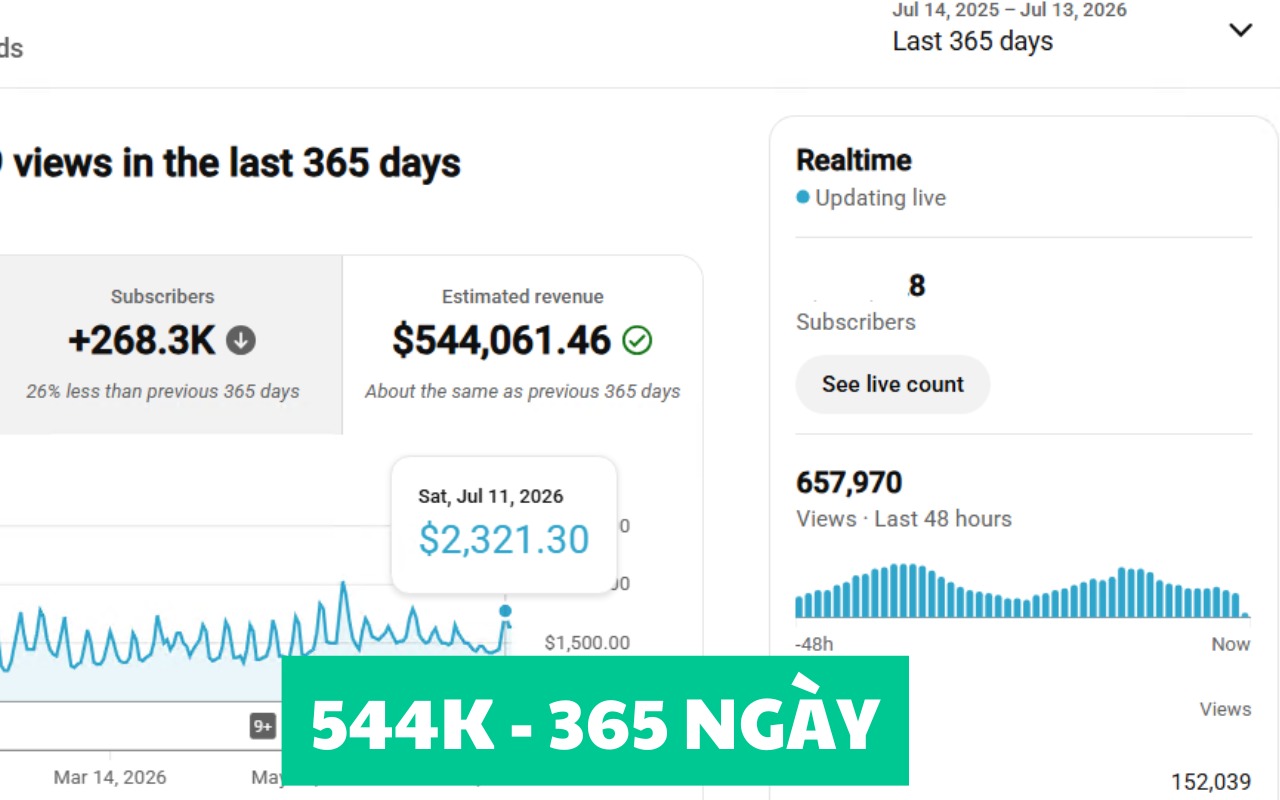Click the subscribers down arrow icon
1280x800 pixels.
(x=241, y=342)
